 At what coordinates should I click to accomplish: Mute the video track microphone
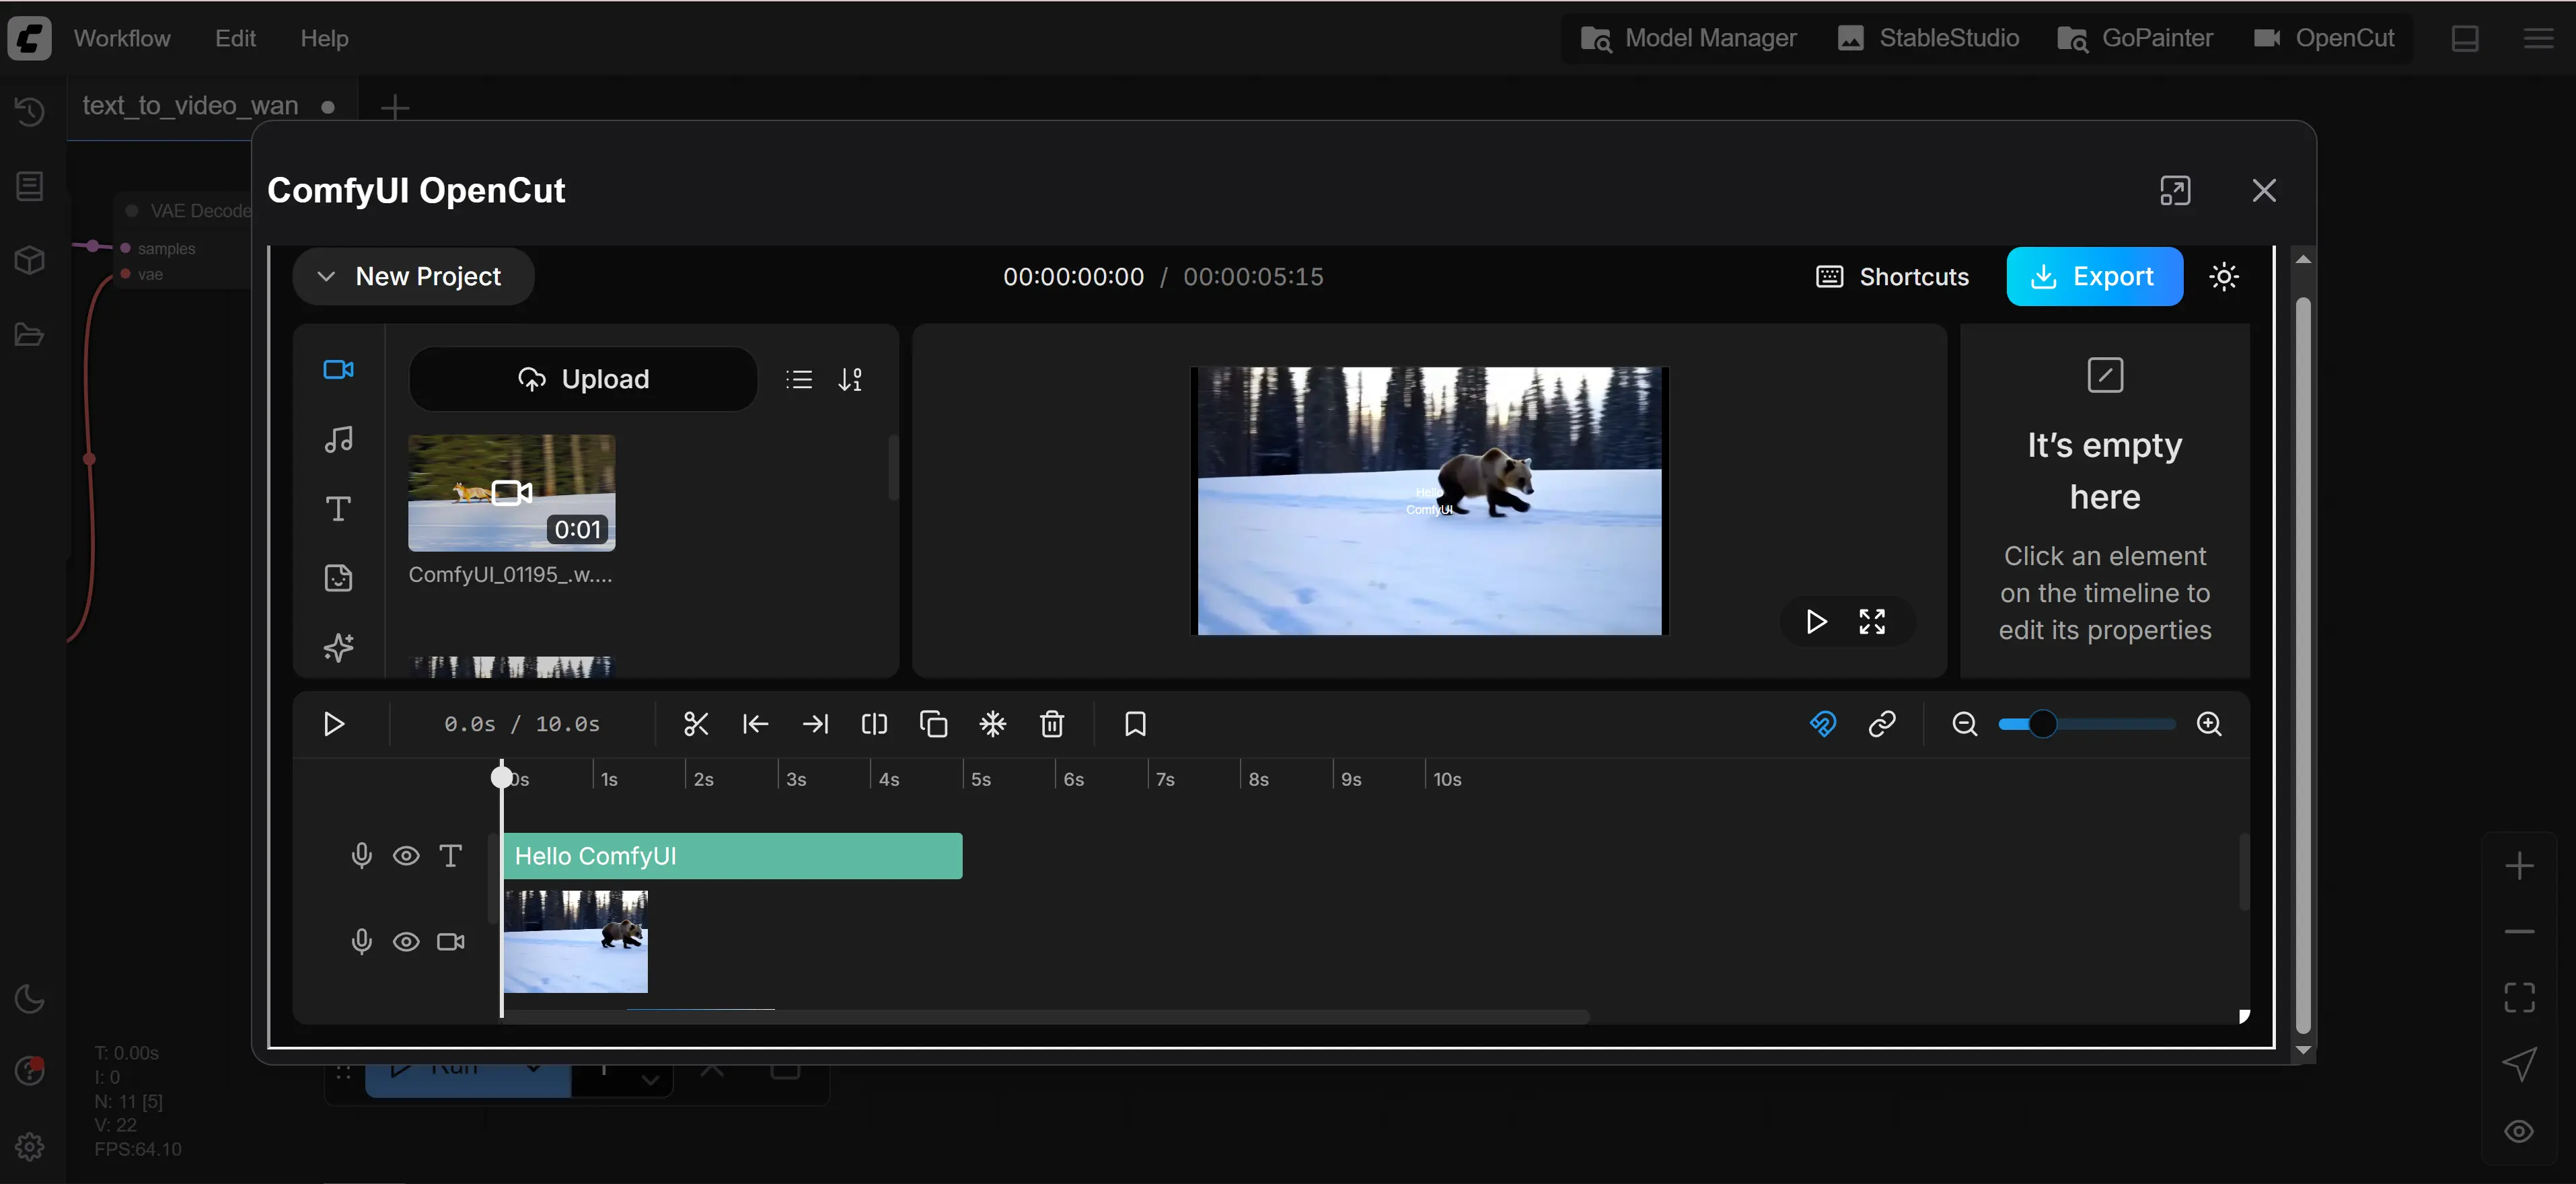pos(361,941)
